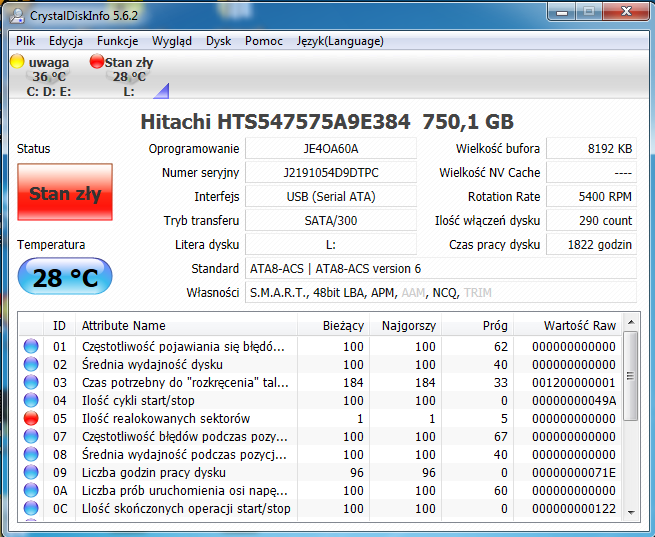The image size is (655, 537).
Task: Click the scrollbar down arrow in attribute list
Action: click(631, 512)
